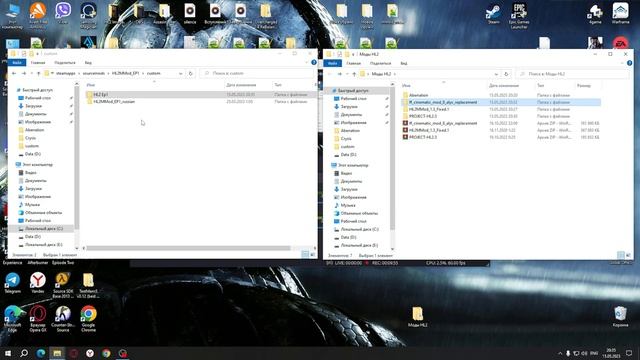Go up one level in Моды HL2 window
The height and width of the screenshot is (360, 640).
pos(354,74)
